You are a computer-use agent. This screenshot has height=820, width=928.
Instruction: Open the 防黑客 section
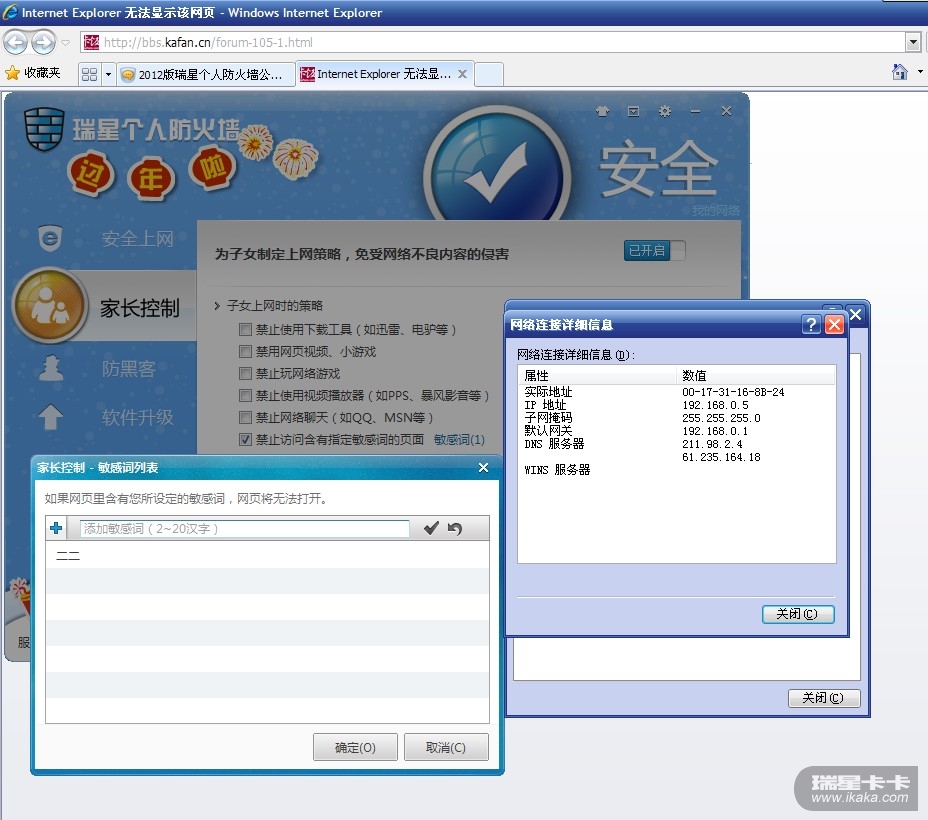(128, 369)
